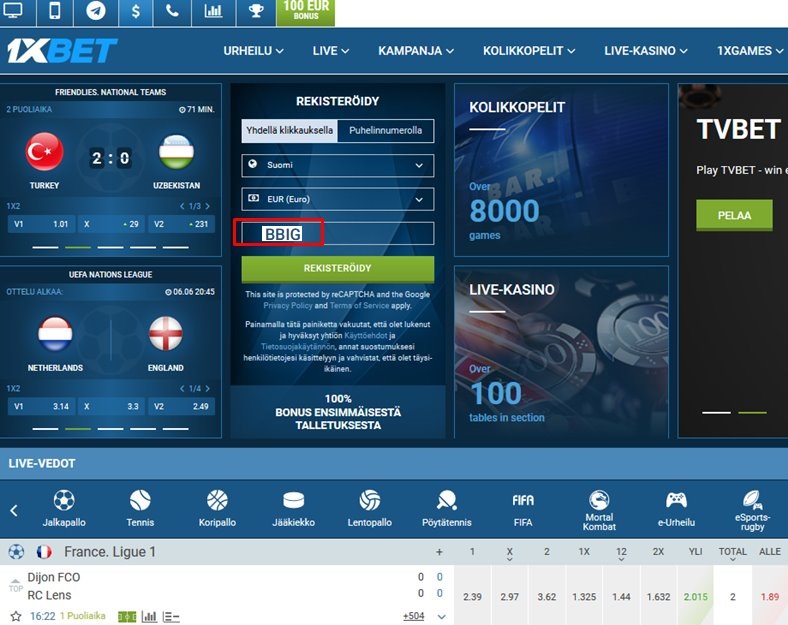Screen dimensions: 788x625
Task: Open the Käyttöehdot link
Action: coord(366,336)
